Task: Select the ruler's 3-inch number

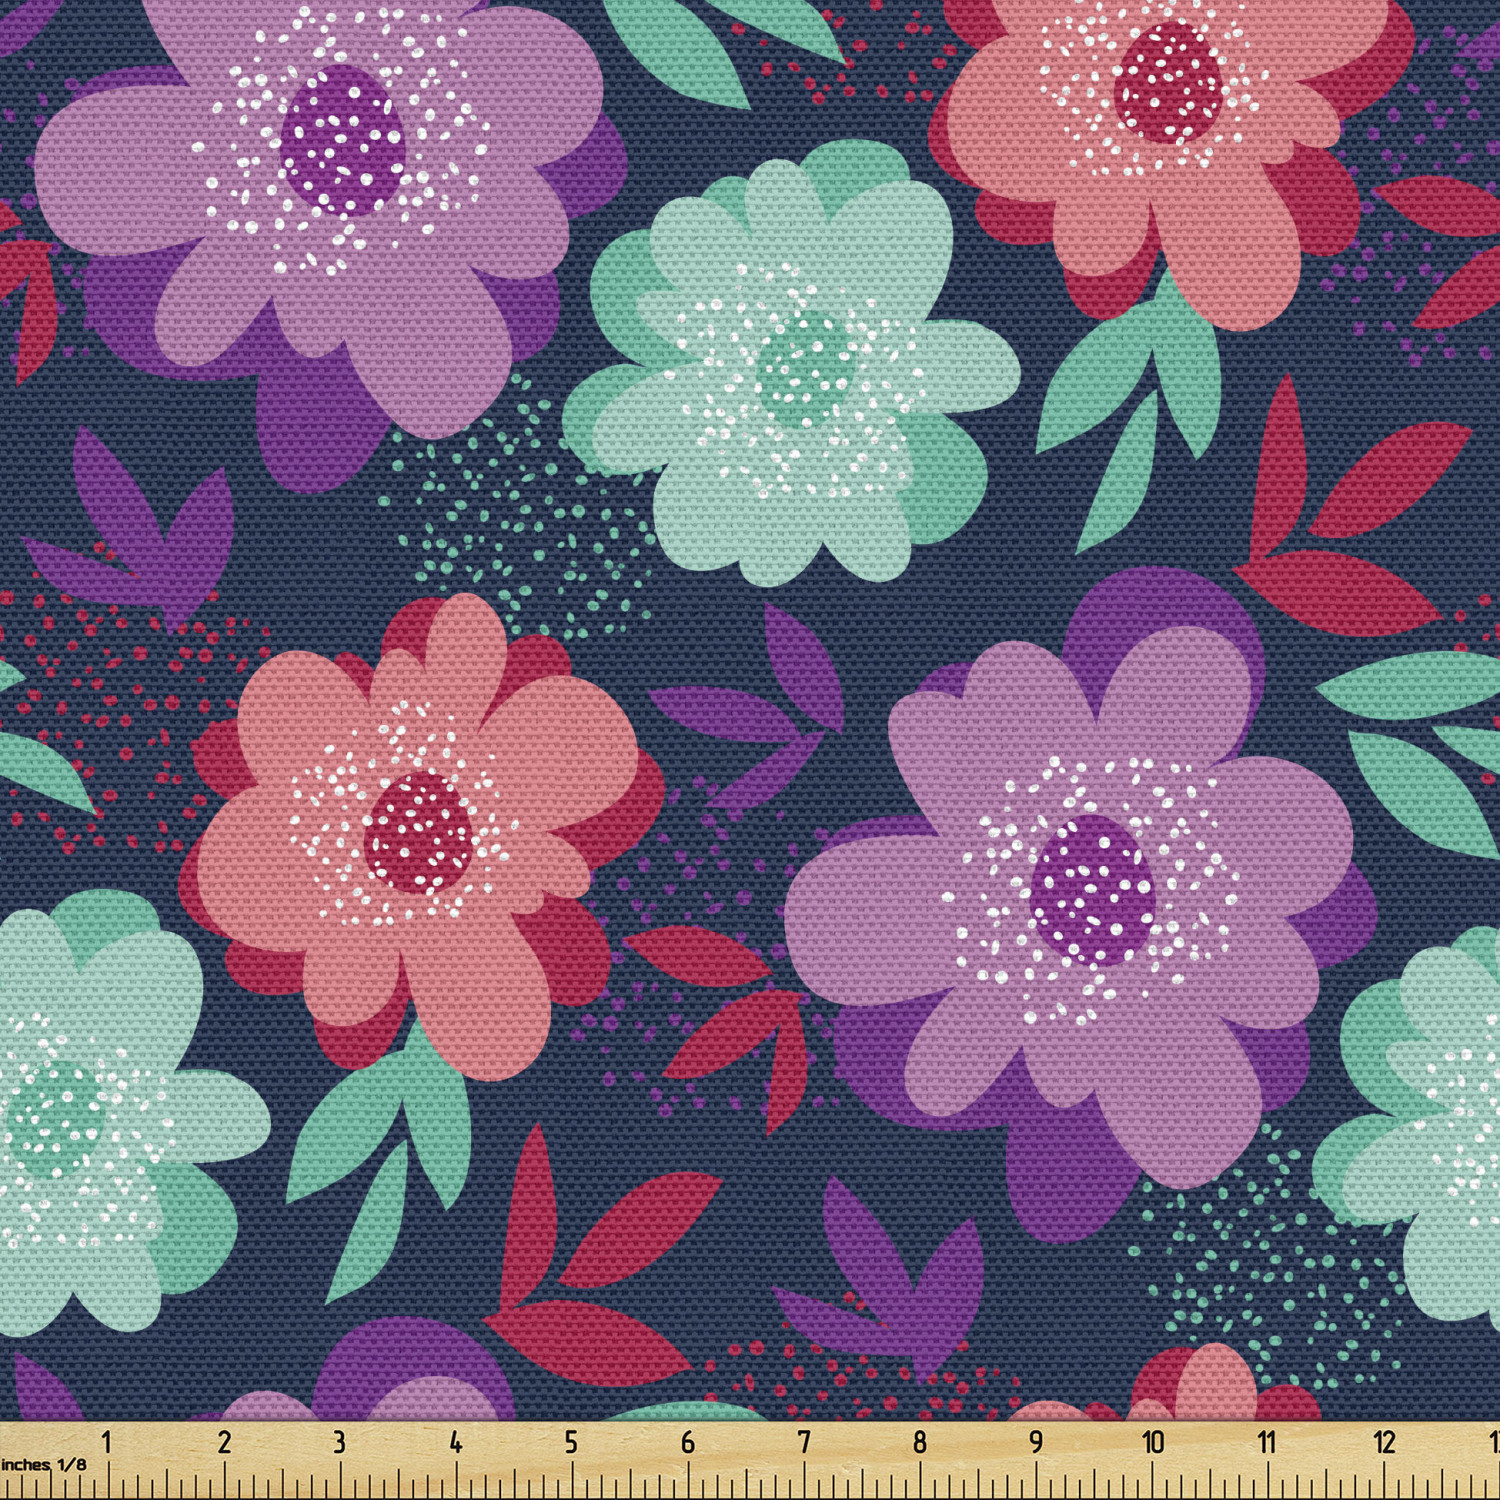Action: pos(340,1442)
